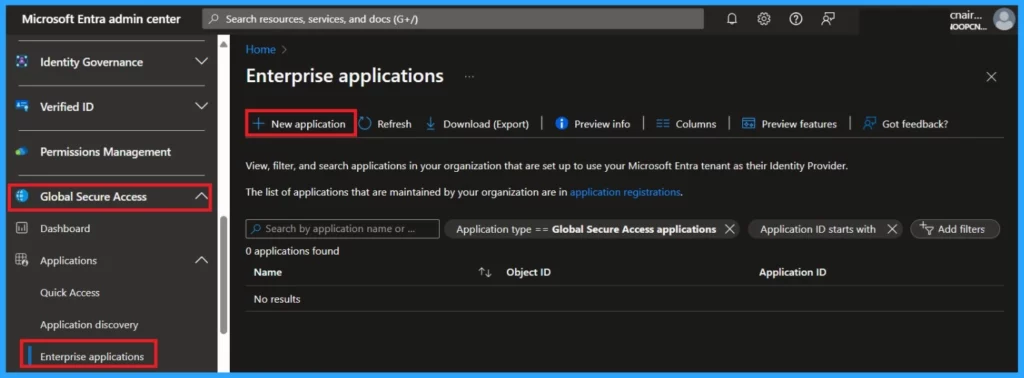1024x378 pixels.
Task: Click the Refresh circular arrow icon
Action: 365,123
